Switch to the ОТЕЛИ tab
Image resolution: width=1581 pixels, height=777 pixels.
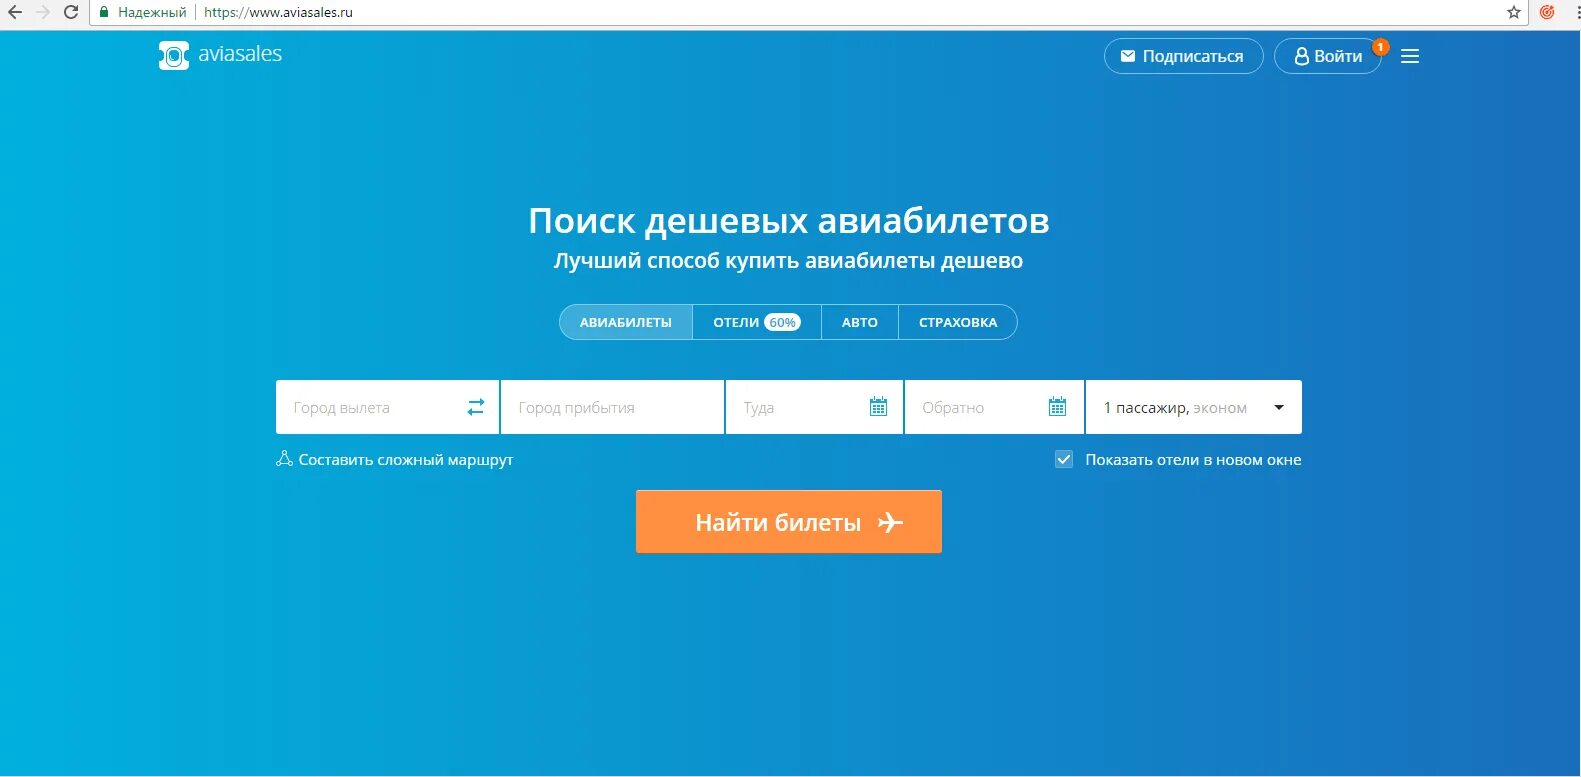[757, 322]
